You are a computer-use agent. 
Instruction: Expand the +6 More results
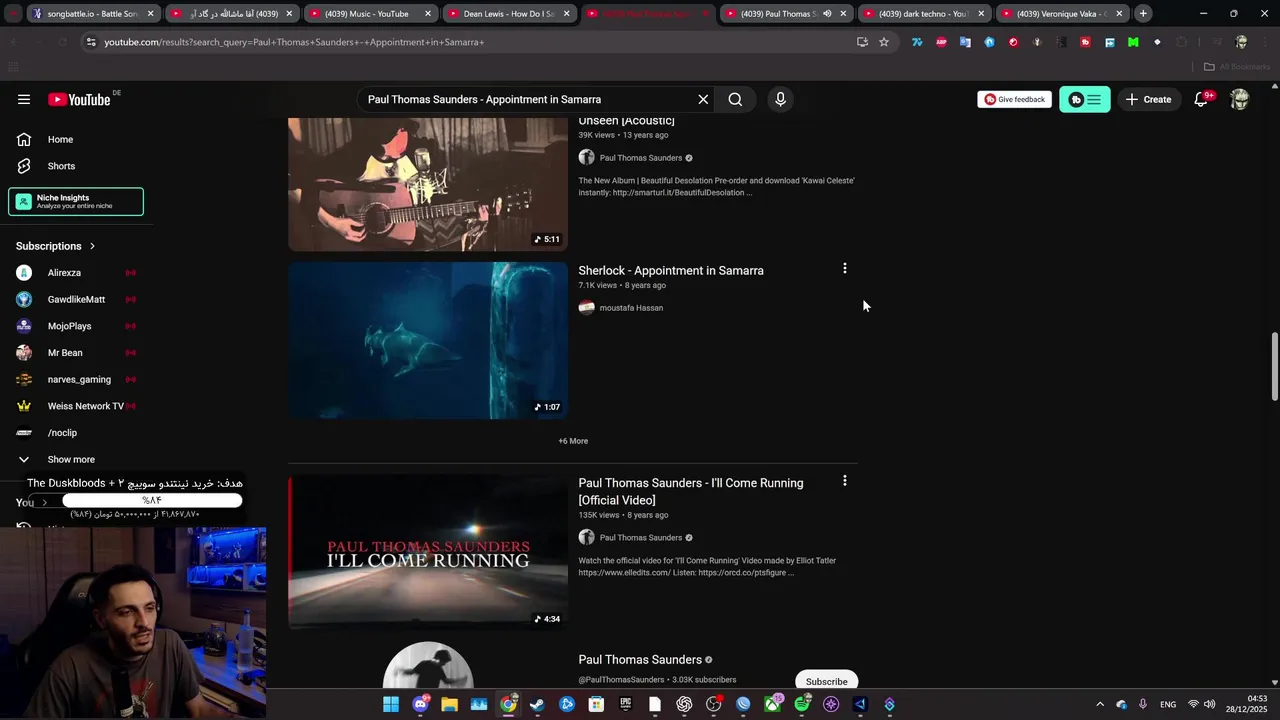click(x=573, y=441)
